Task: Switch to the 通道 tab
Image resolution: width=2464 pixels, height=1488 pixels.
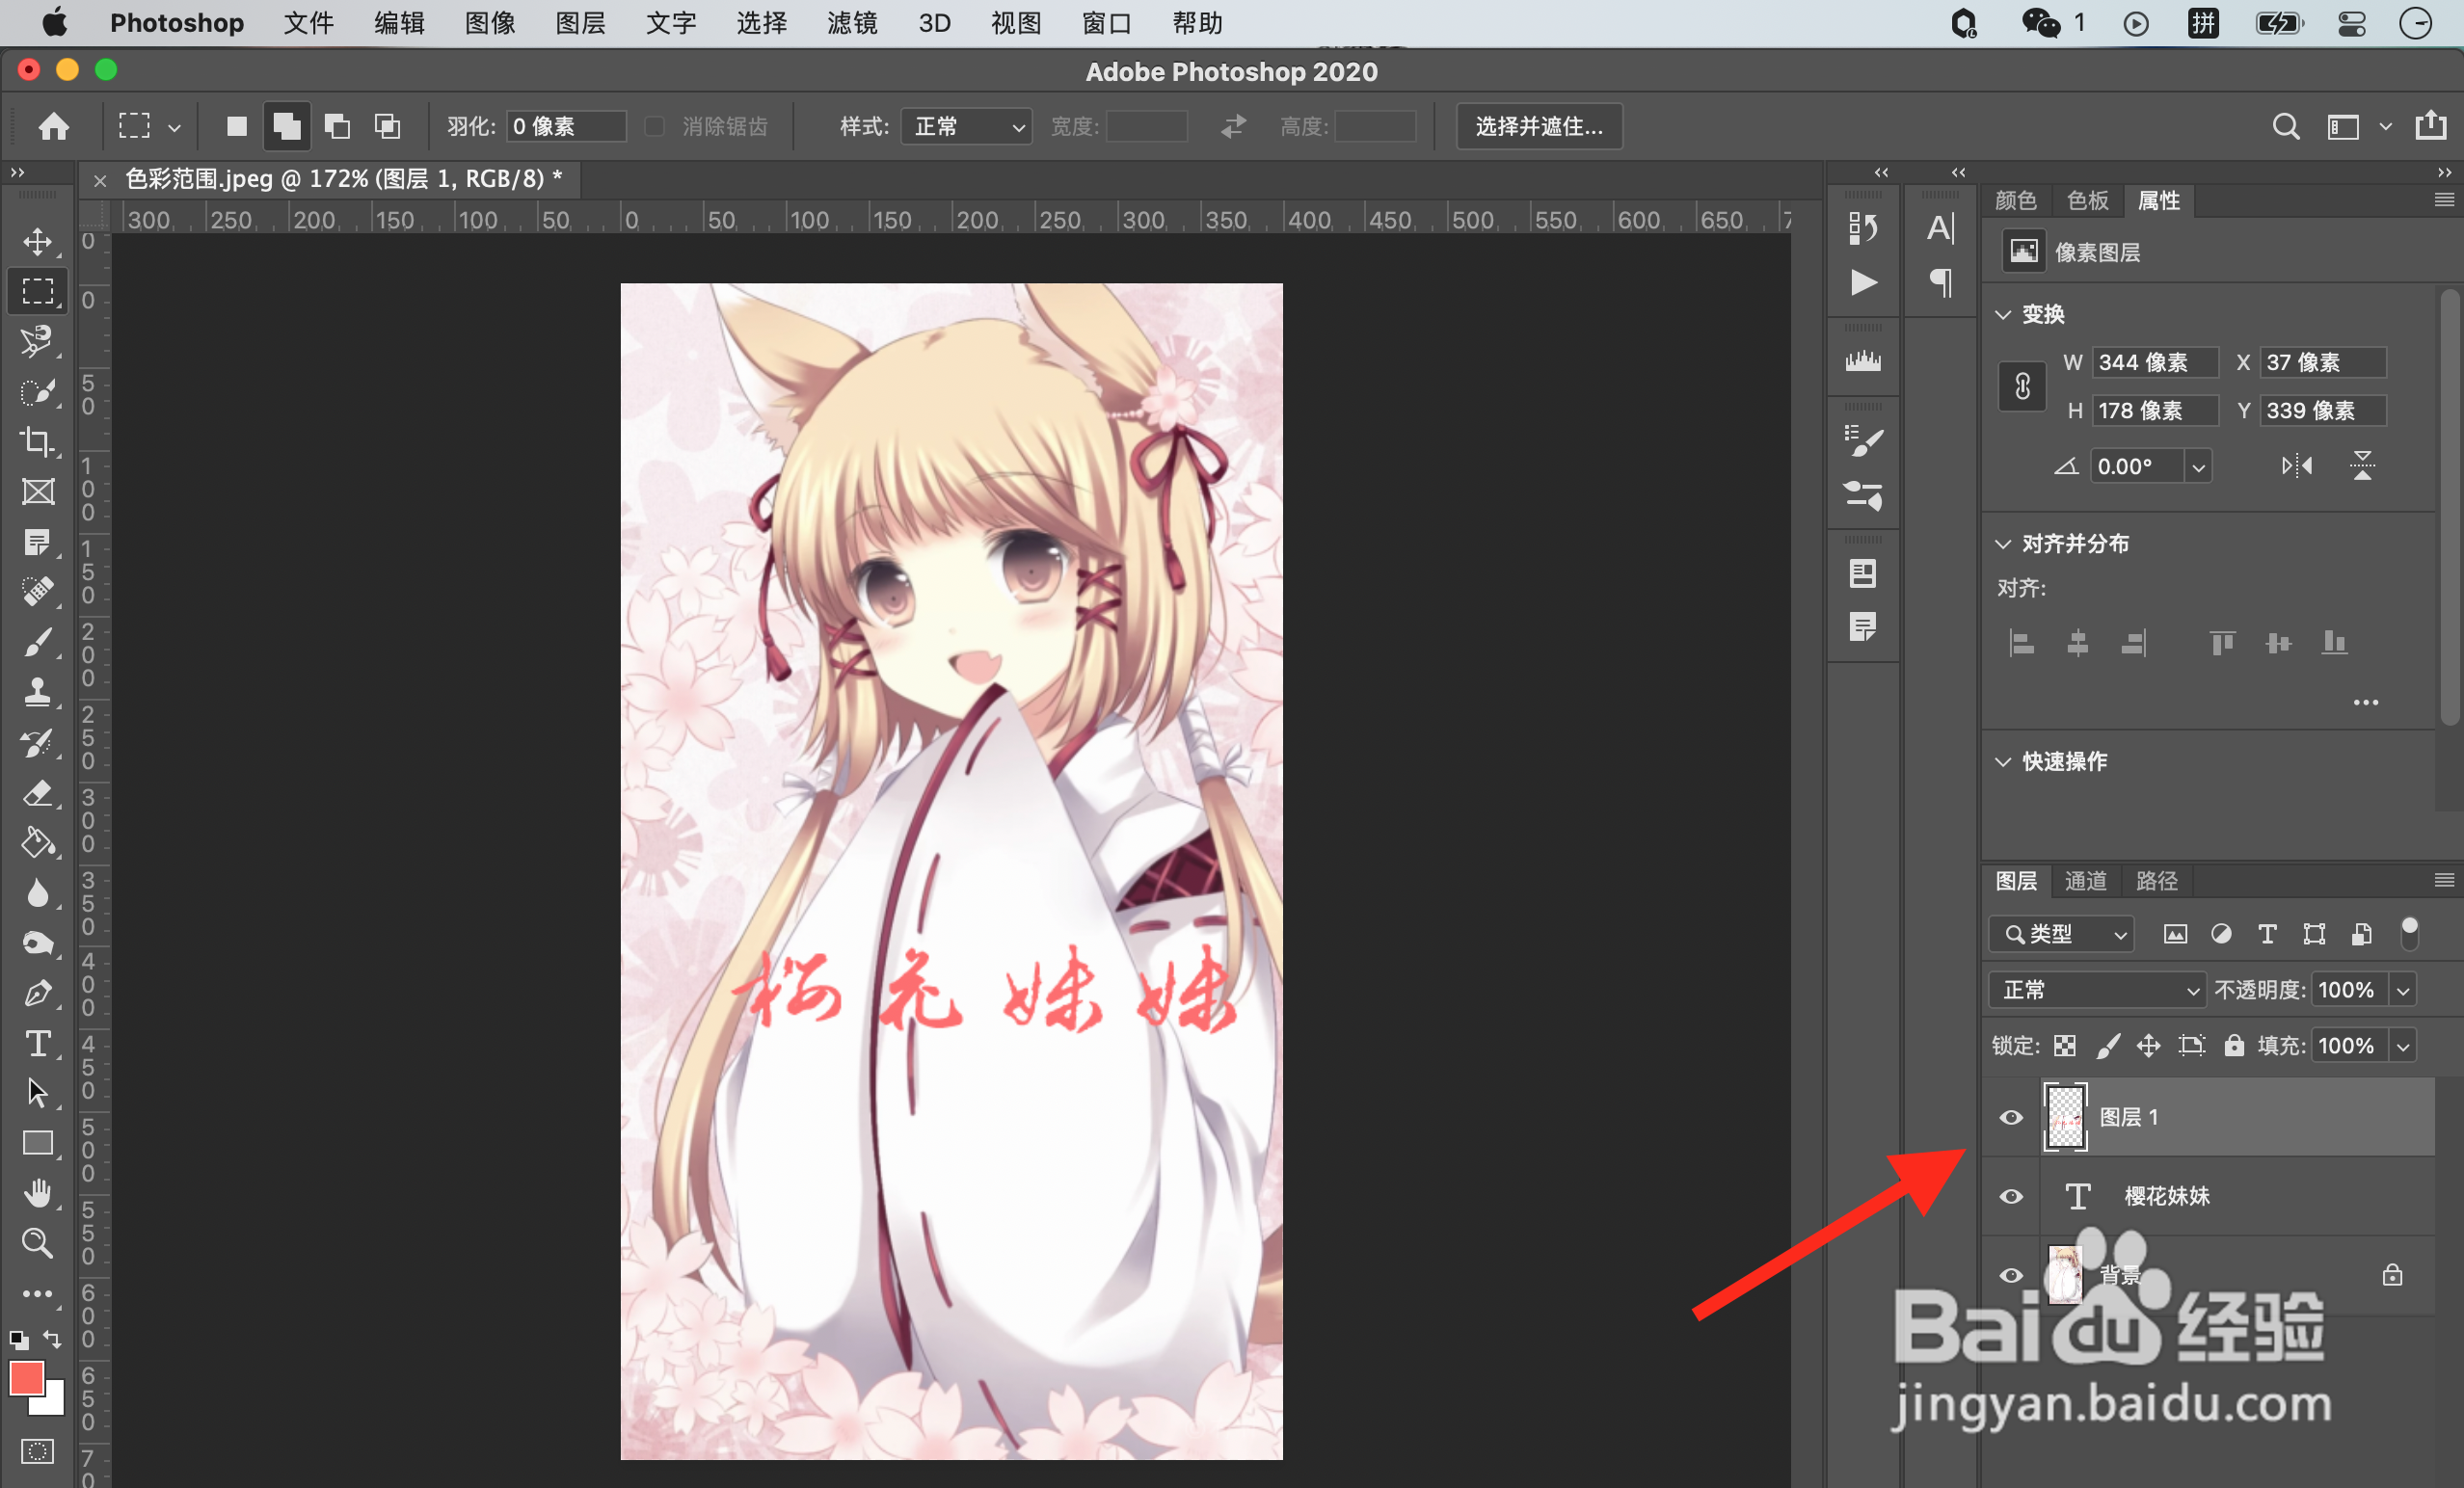Action: point(2085,881)
